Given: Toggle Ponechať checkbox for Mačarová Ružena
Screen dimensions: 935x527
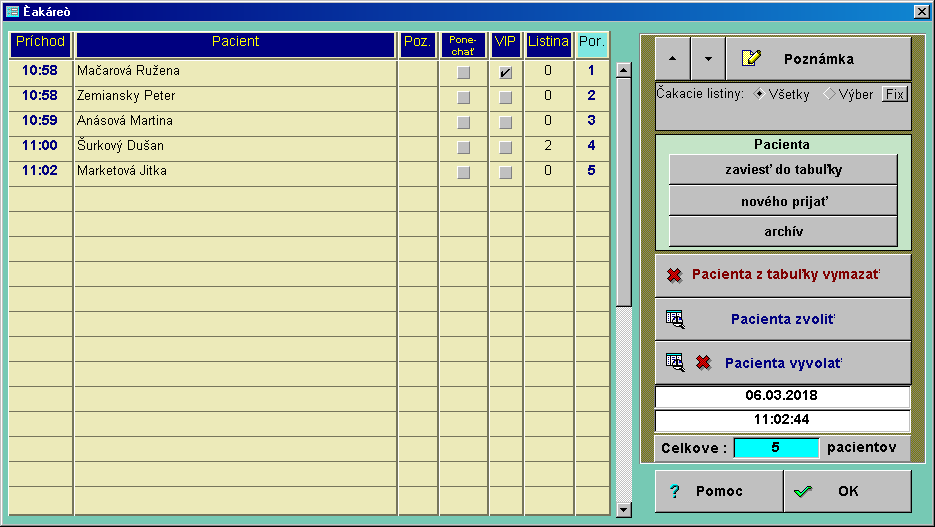Looking at the screenshot, I should click(463, 73).
